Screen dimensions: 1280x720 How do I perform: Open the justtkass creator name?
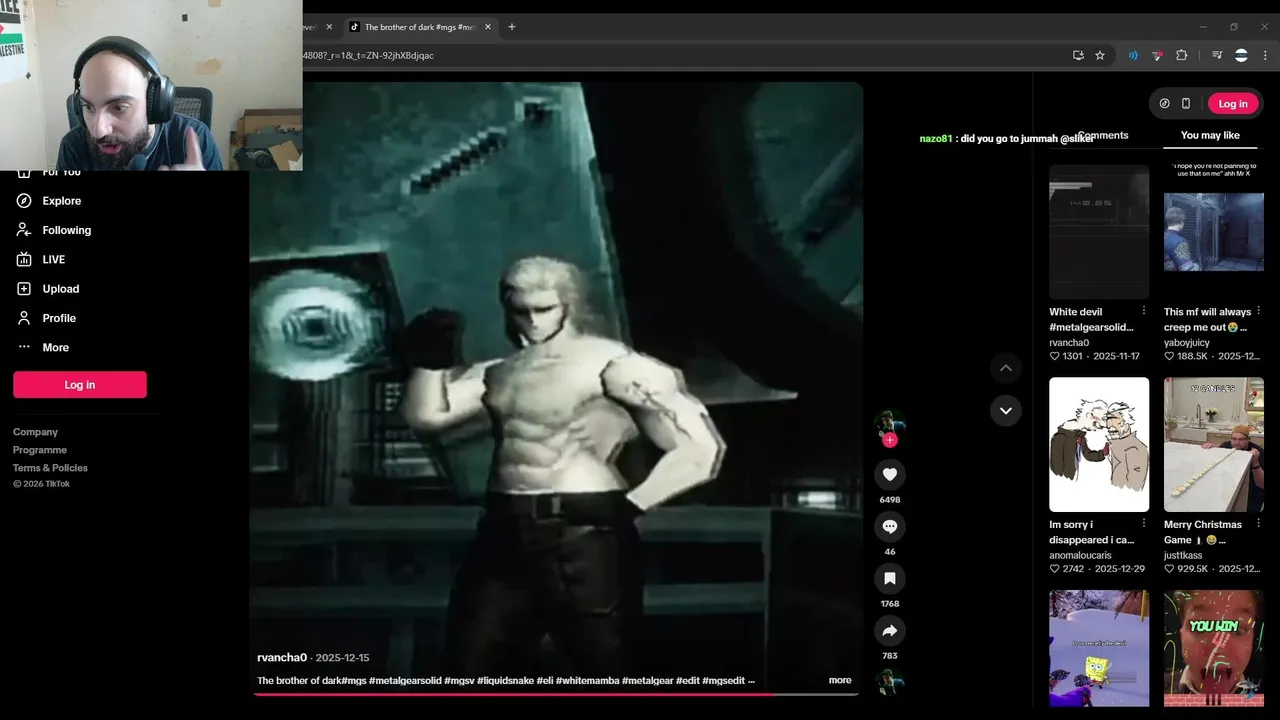tap(1185, 555)
